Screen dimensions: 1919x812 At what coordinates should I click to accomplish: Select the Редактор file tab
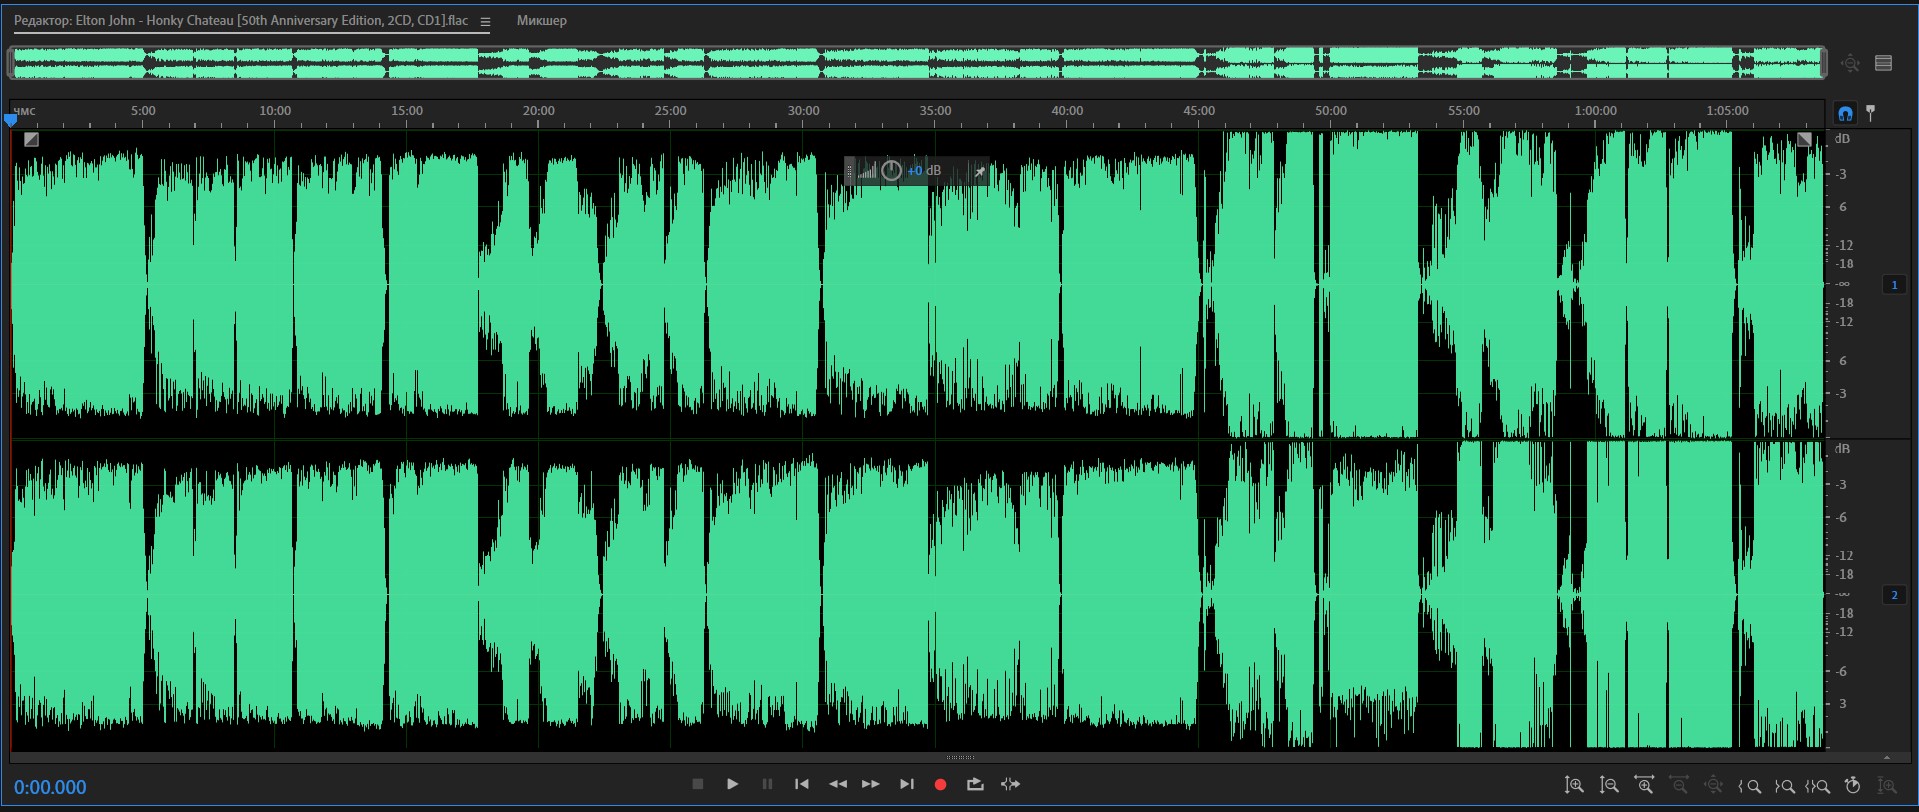coord(240,21)
